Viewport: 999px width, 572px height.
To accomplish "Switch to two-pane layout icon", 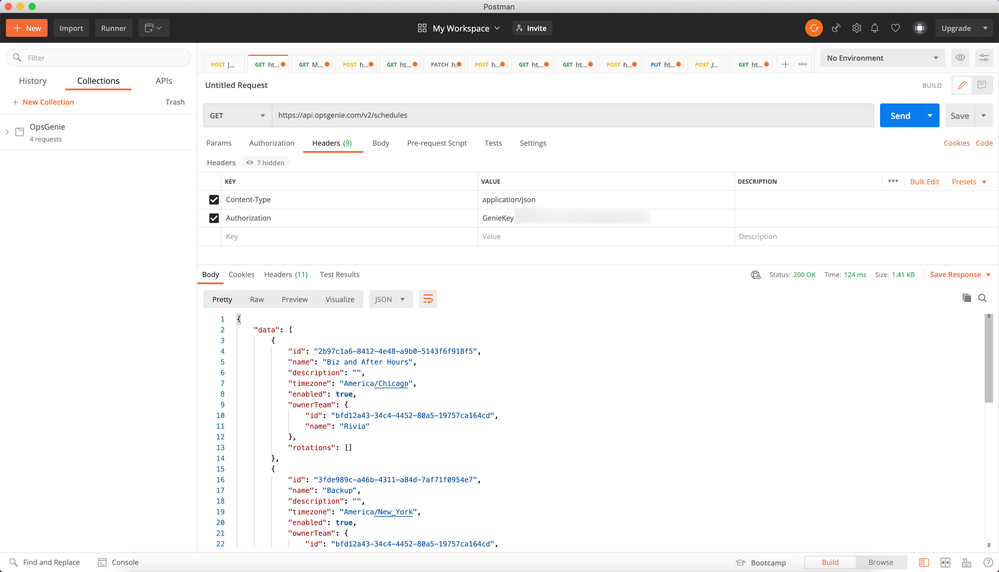I will 945,562.
